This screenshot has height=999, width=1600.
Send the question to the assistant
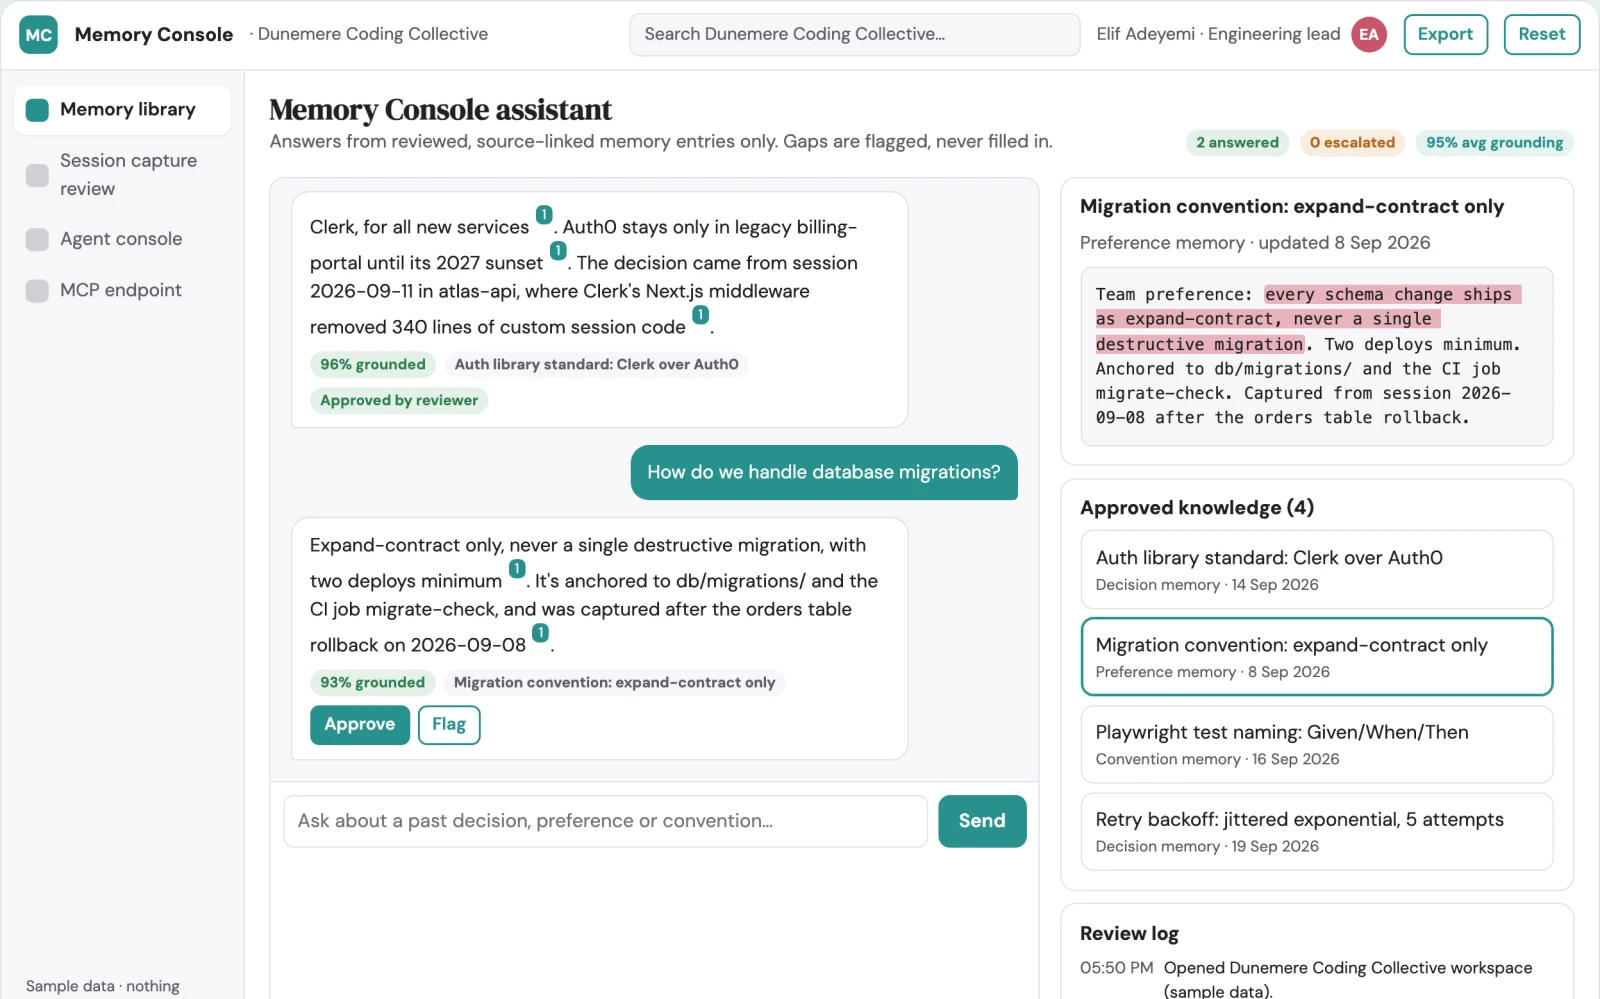(982, 821)
